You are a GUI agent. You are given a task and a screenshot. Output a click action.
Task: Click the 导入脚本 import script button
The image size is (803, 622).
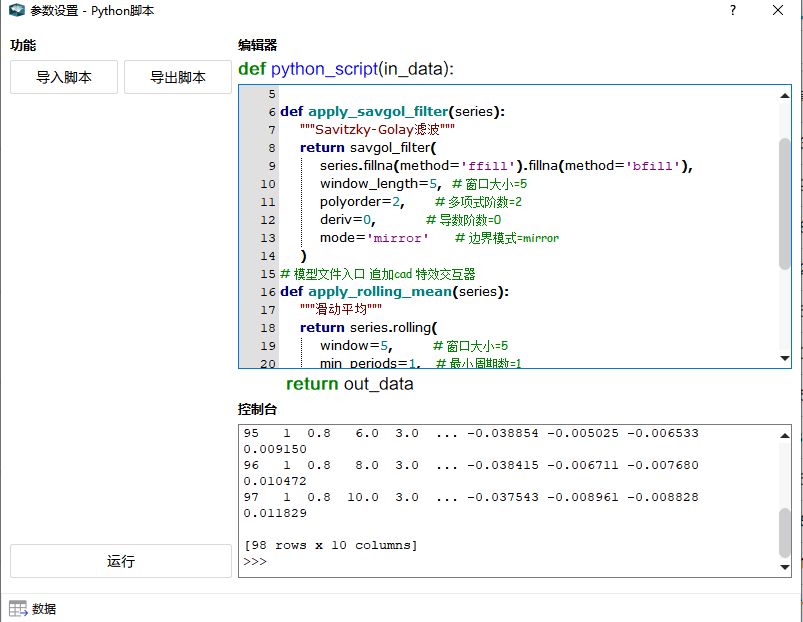tap(64, 77)
